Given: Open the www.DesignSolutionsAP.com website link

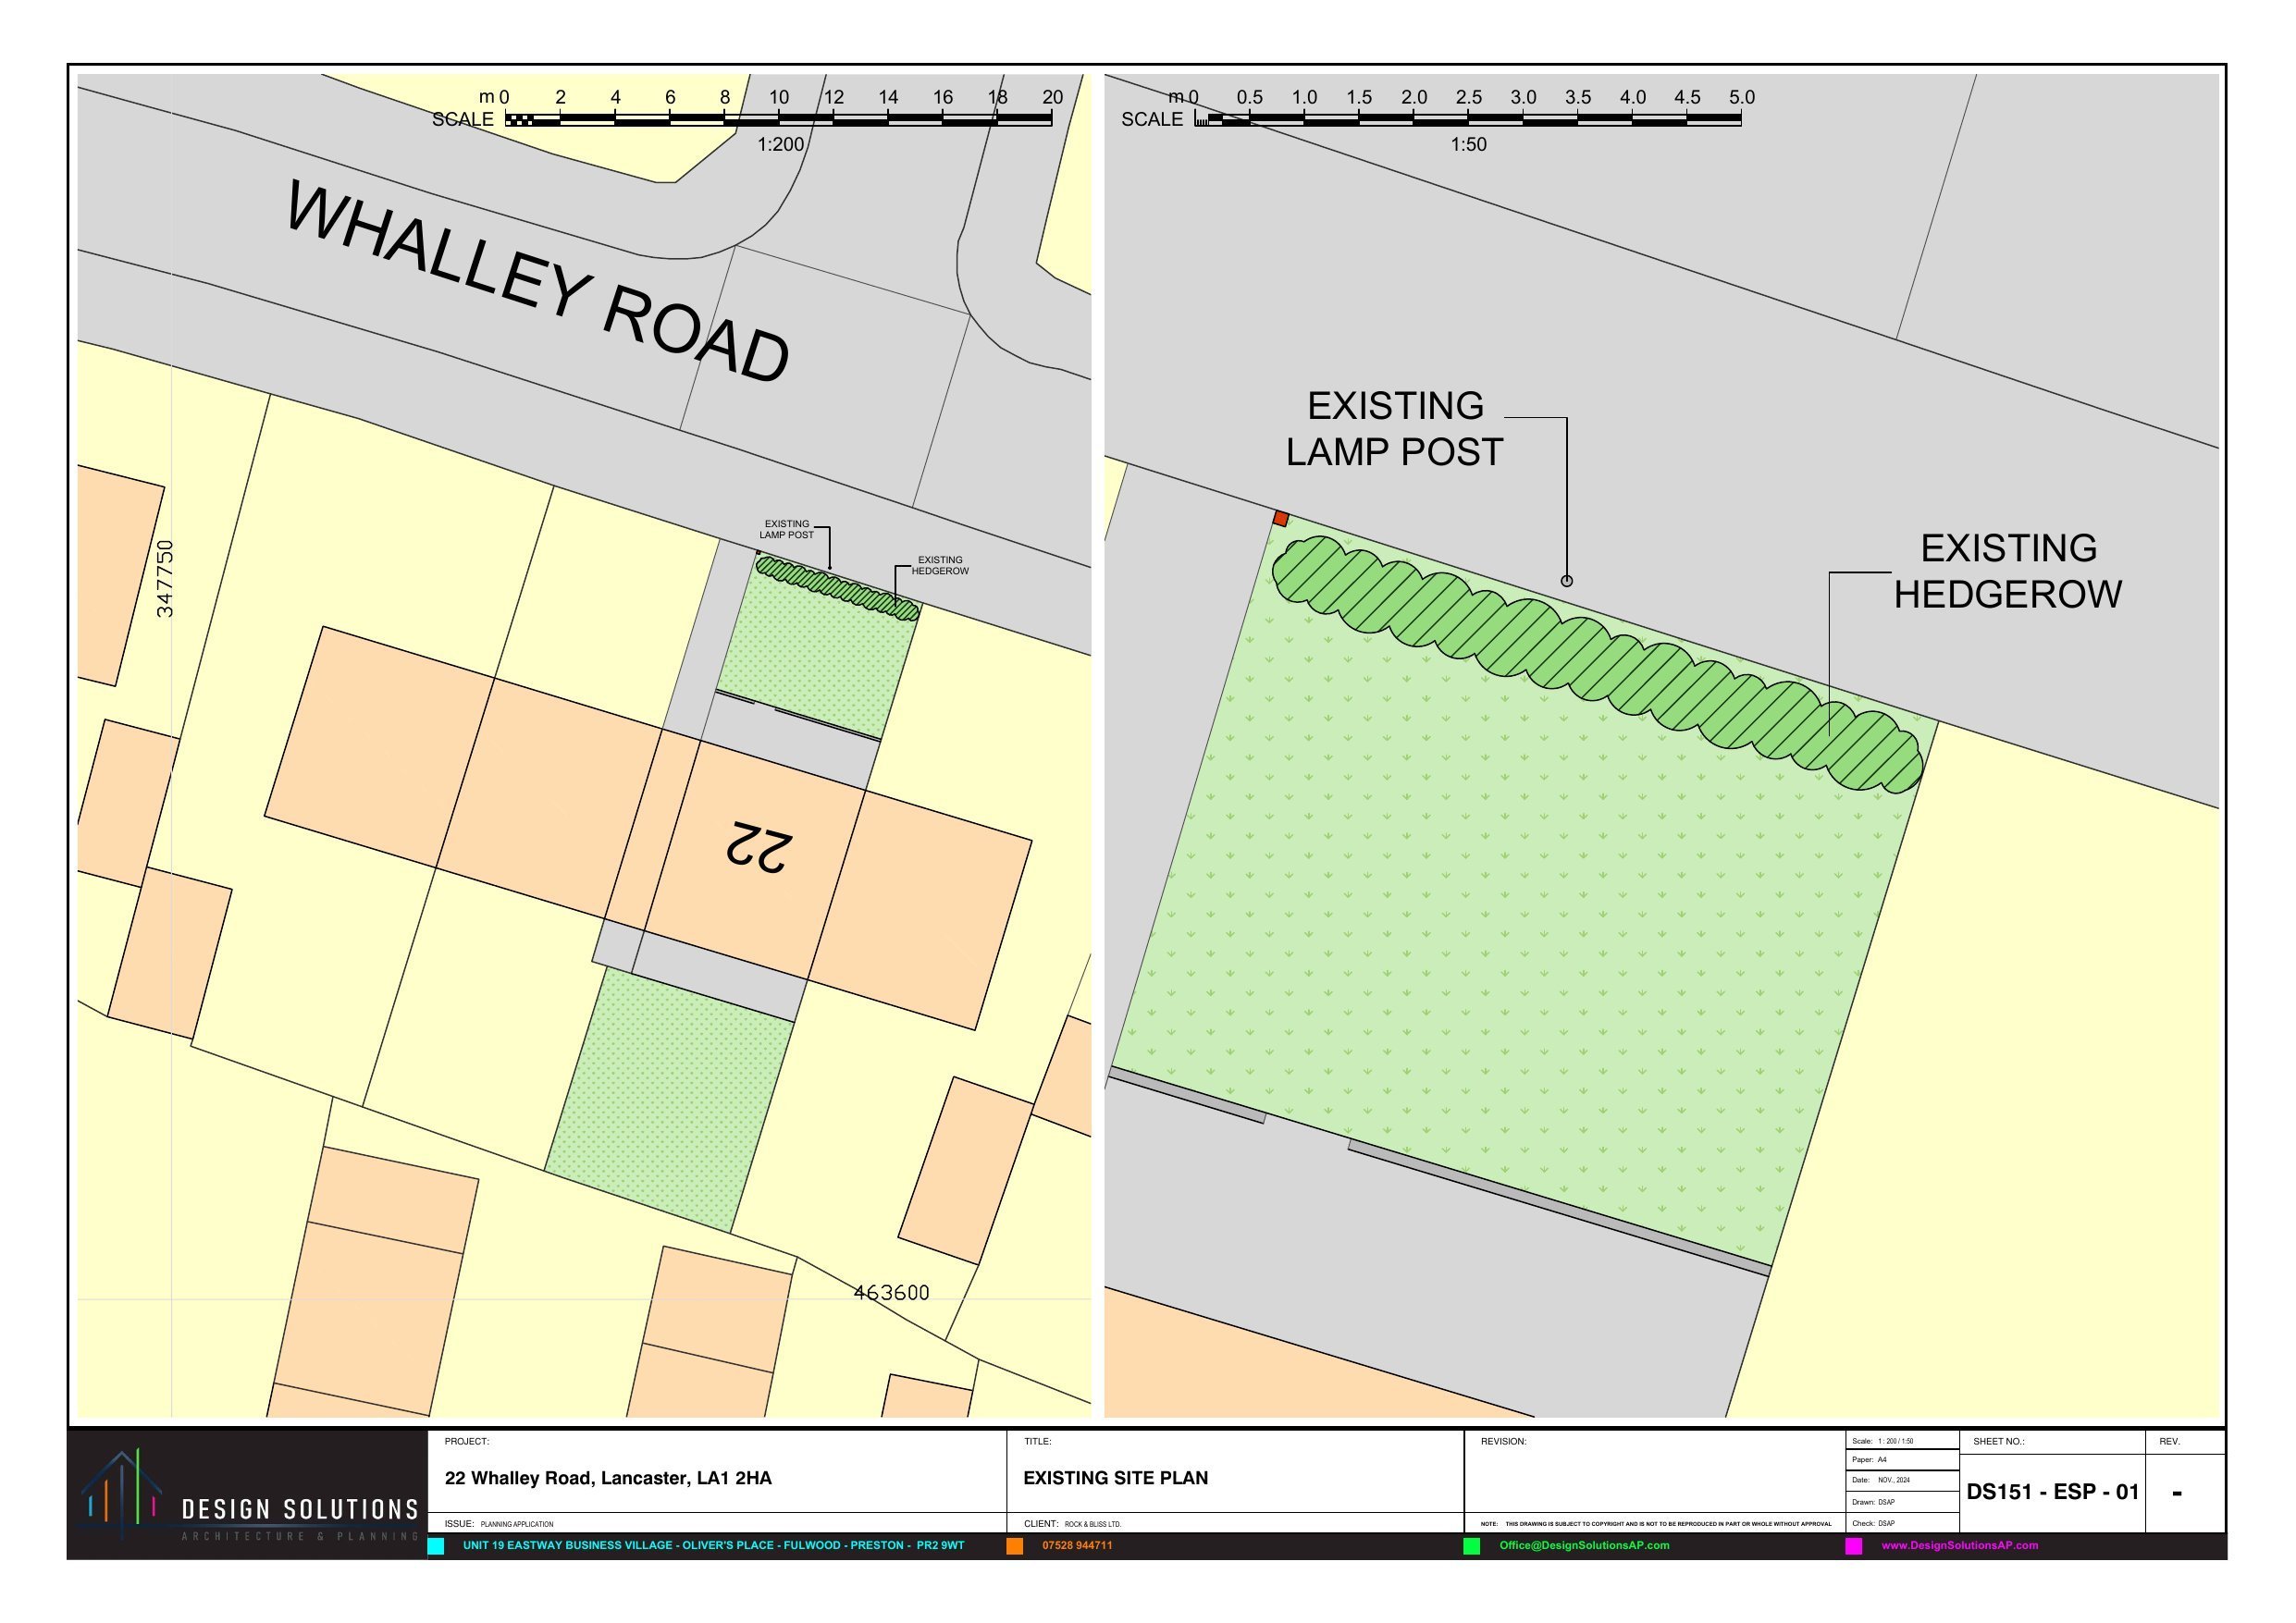Looking at the screenshot, I should click(1959, 1545).
